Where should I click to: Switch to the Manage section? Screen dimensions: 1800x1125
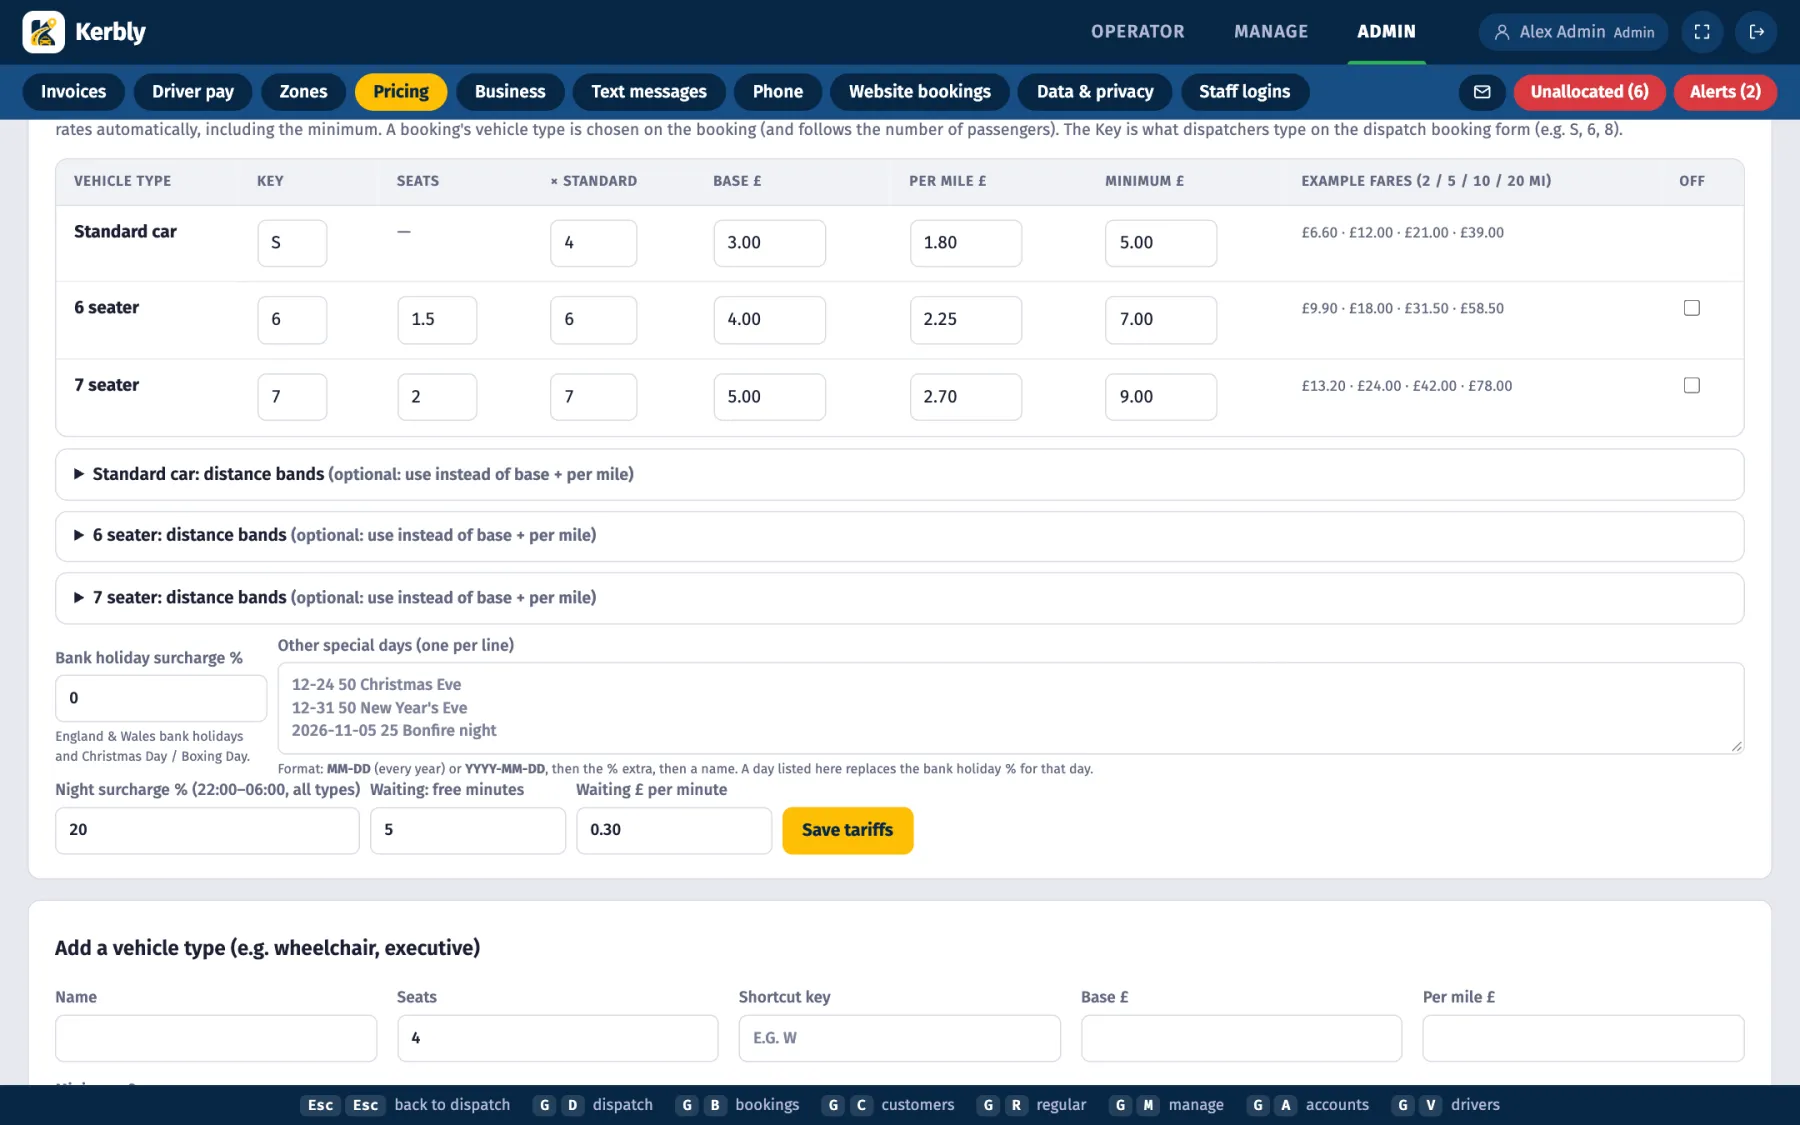point(1271,32)
